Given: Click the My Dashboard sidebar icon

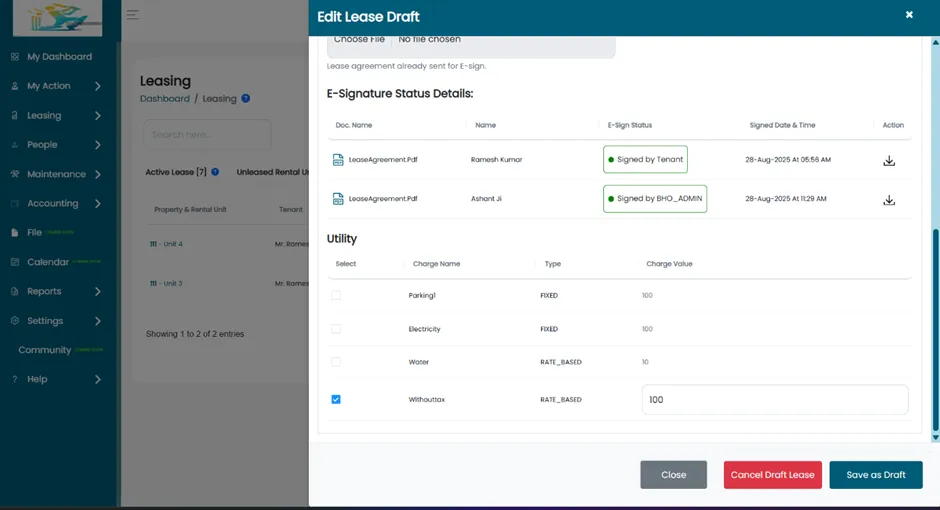Looking at the screenshot, I should (x=14, y=56).
